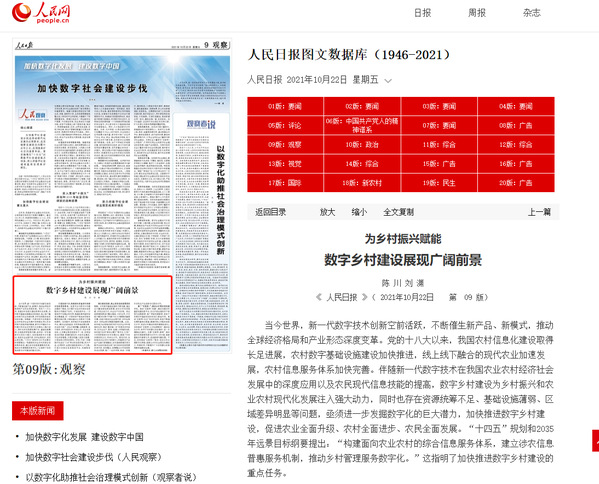The image size is (599, 484).
Task: Select page 01版: 要闻
Action: tap(285, 106)
